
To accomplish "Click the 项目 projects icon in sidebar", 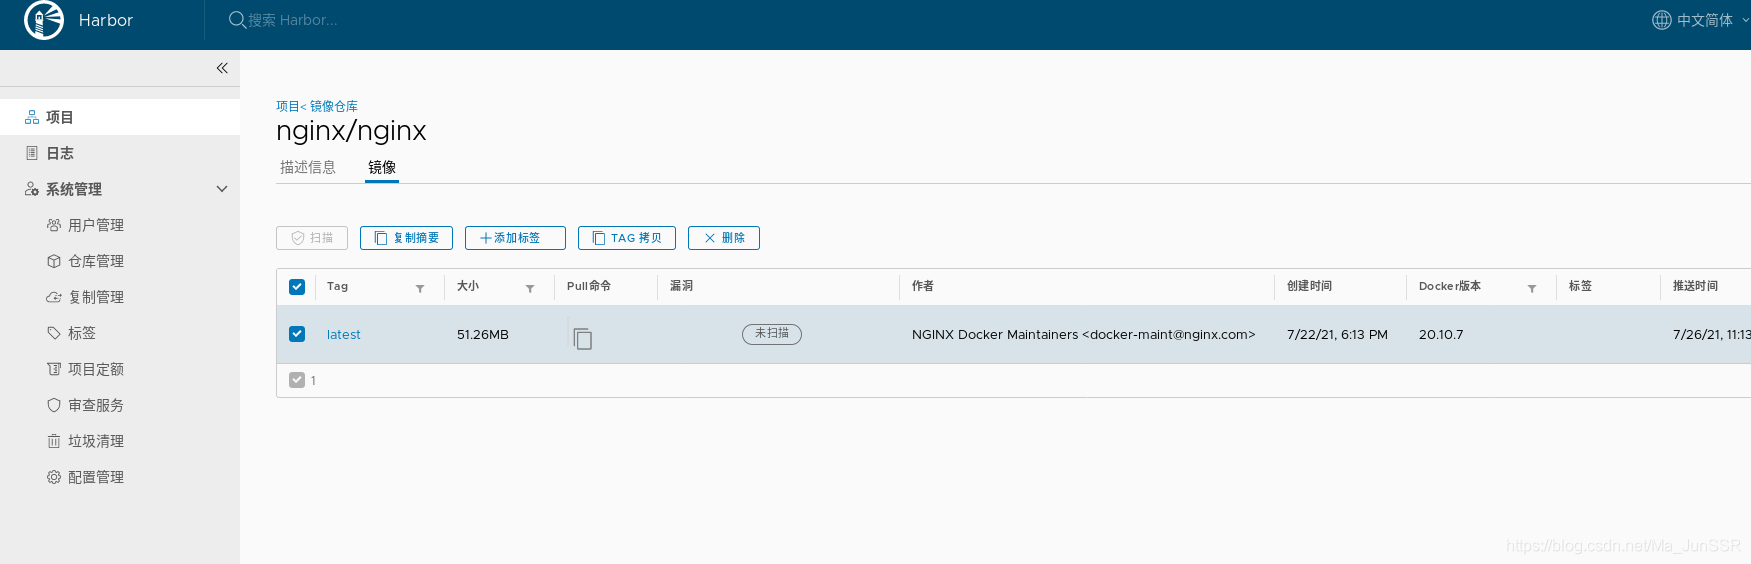I will [32, 117].
